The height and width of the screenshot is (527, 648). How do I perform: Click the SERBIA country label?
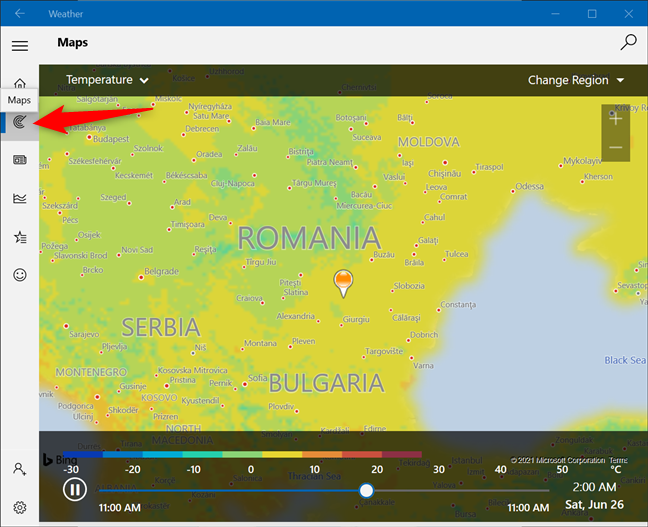161,327
